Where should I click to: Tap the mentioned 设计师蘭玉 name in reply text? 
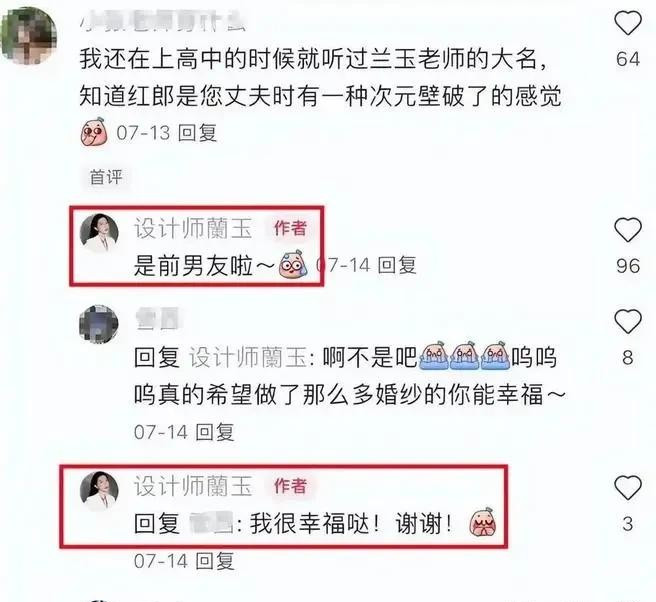(249, 357)
